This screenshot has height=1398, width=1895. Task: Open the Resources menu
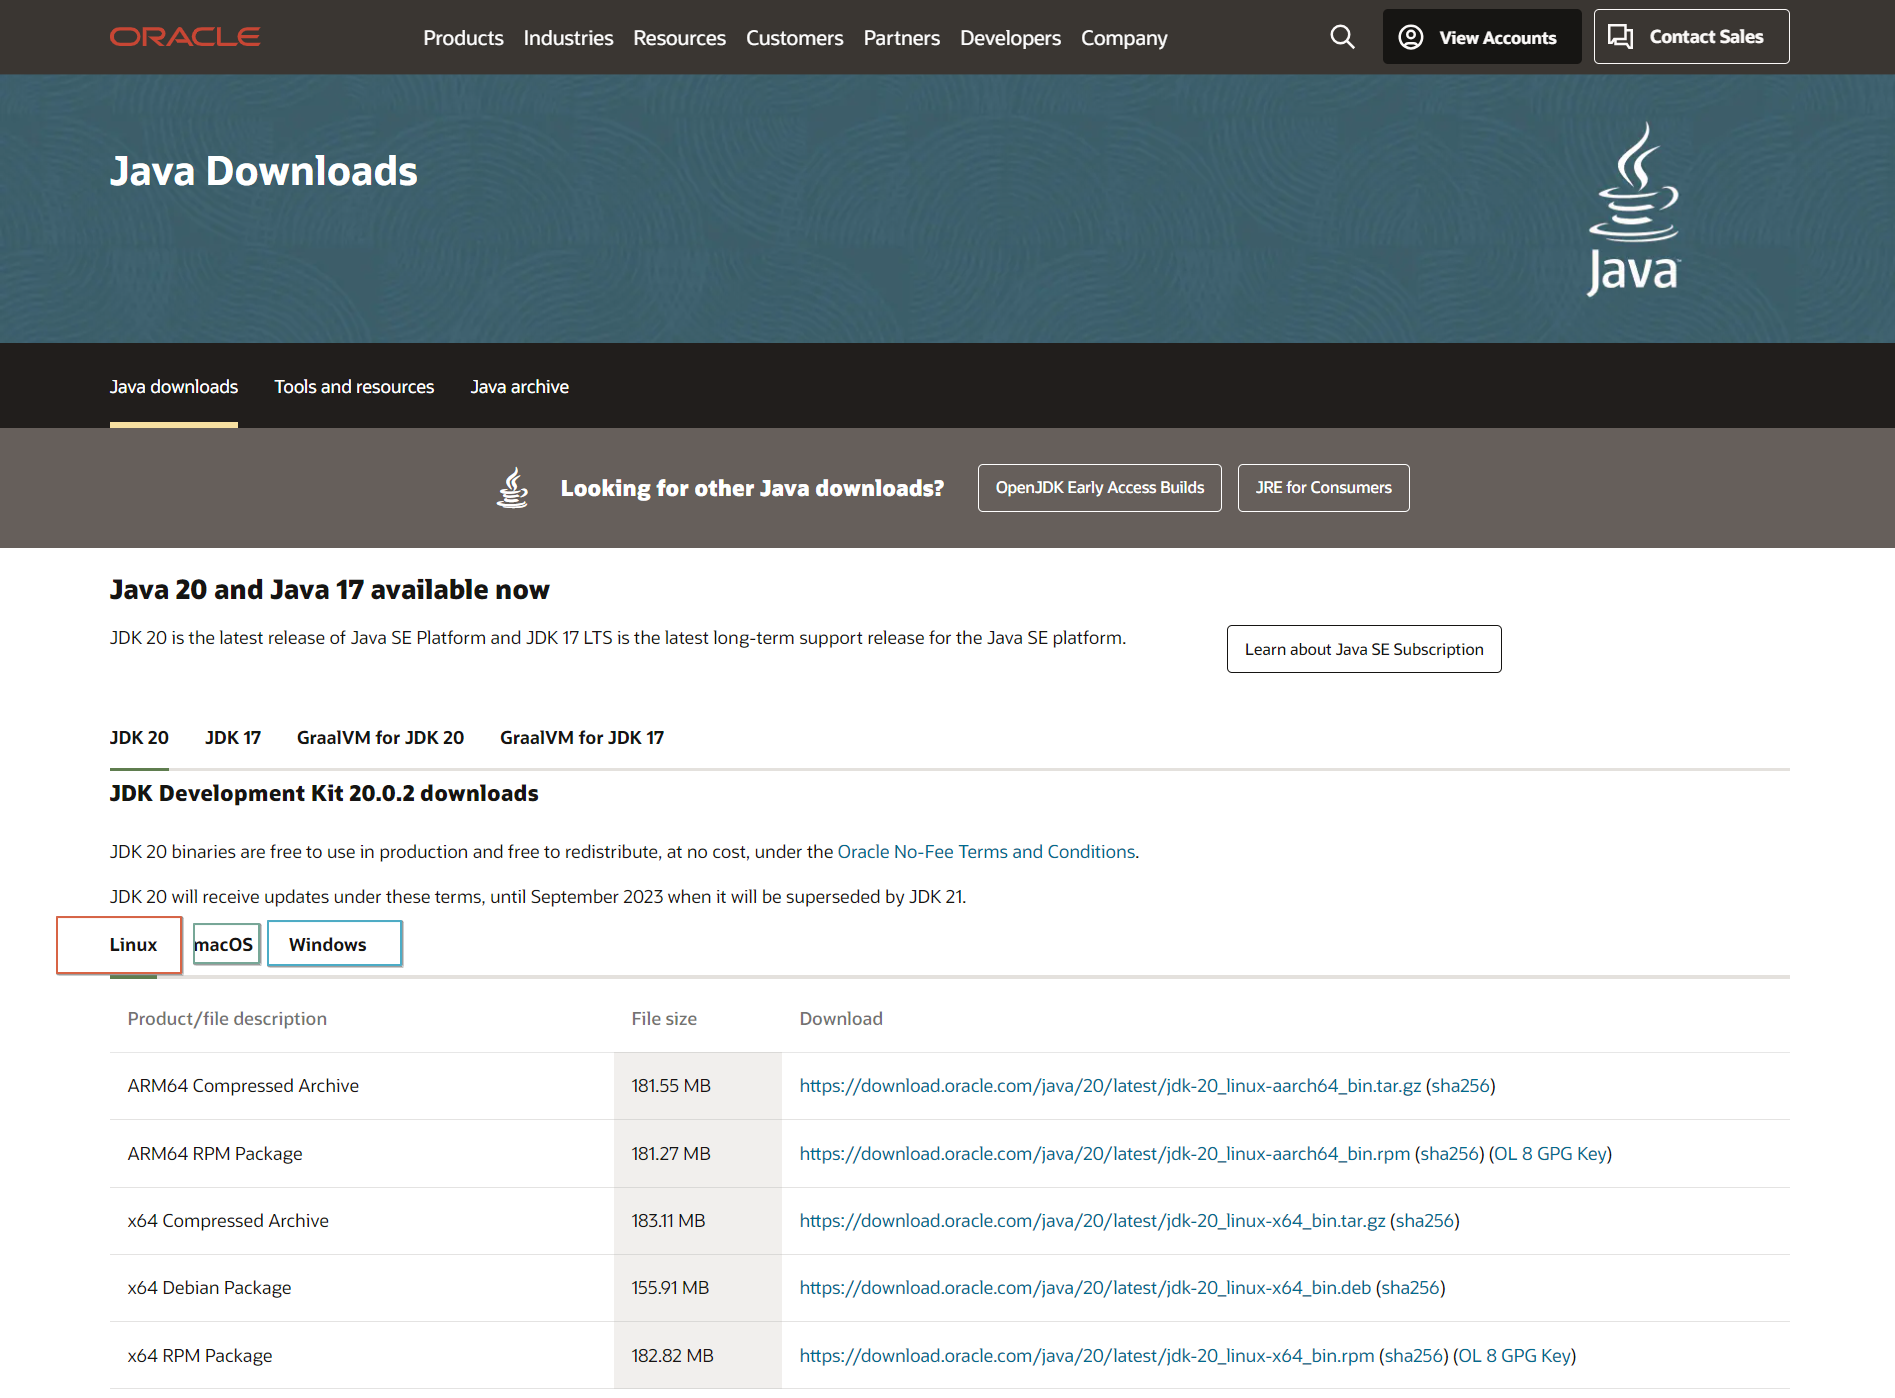click(679, 38)
